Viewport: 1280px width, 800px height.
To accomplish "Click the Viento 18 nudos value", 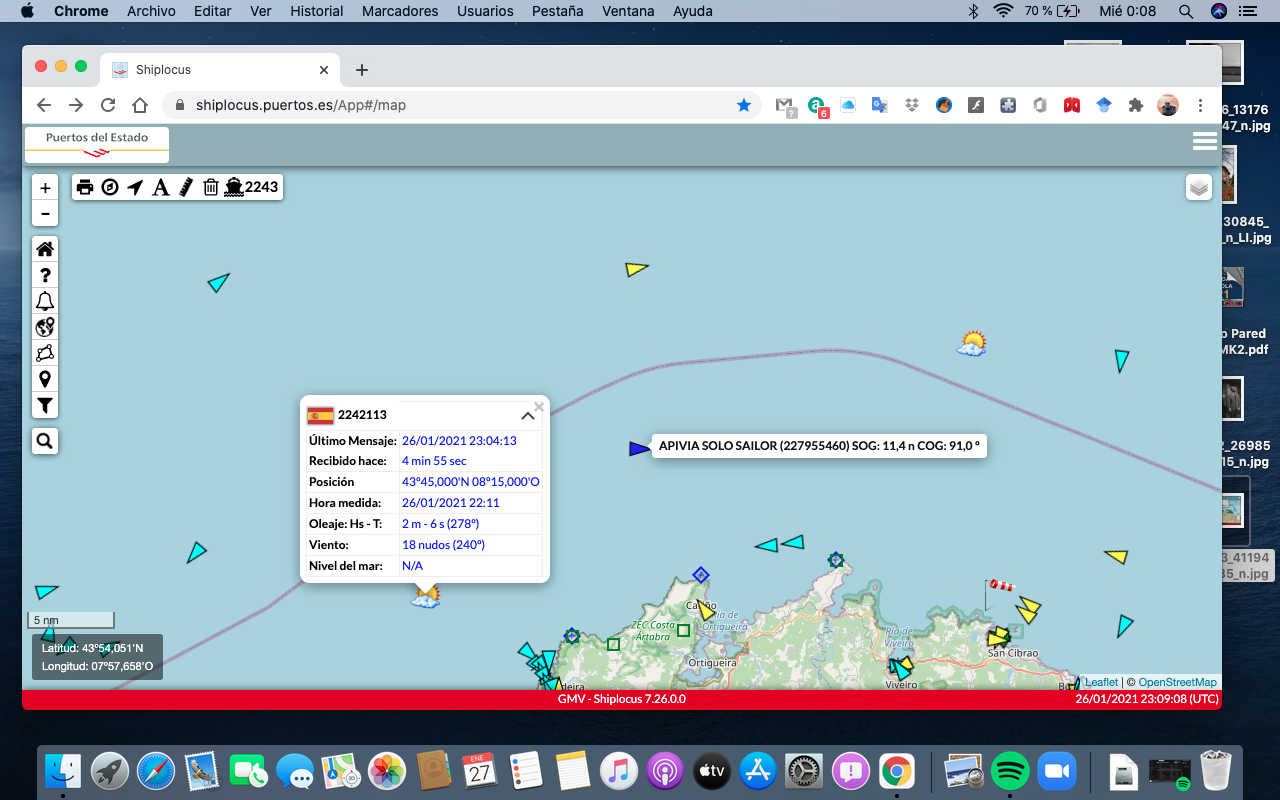I will [443, 545].
